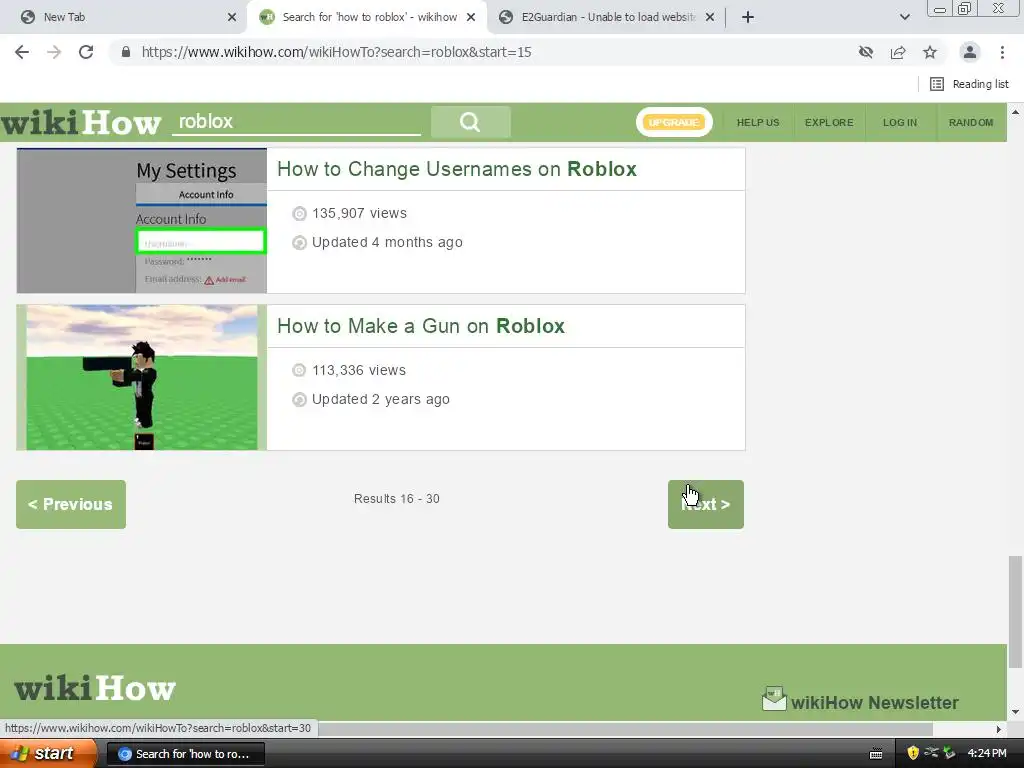Click the scrollbar up arrow

[x=1016, y=112]
